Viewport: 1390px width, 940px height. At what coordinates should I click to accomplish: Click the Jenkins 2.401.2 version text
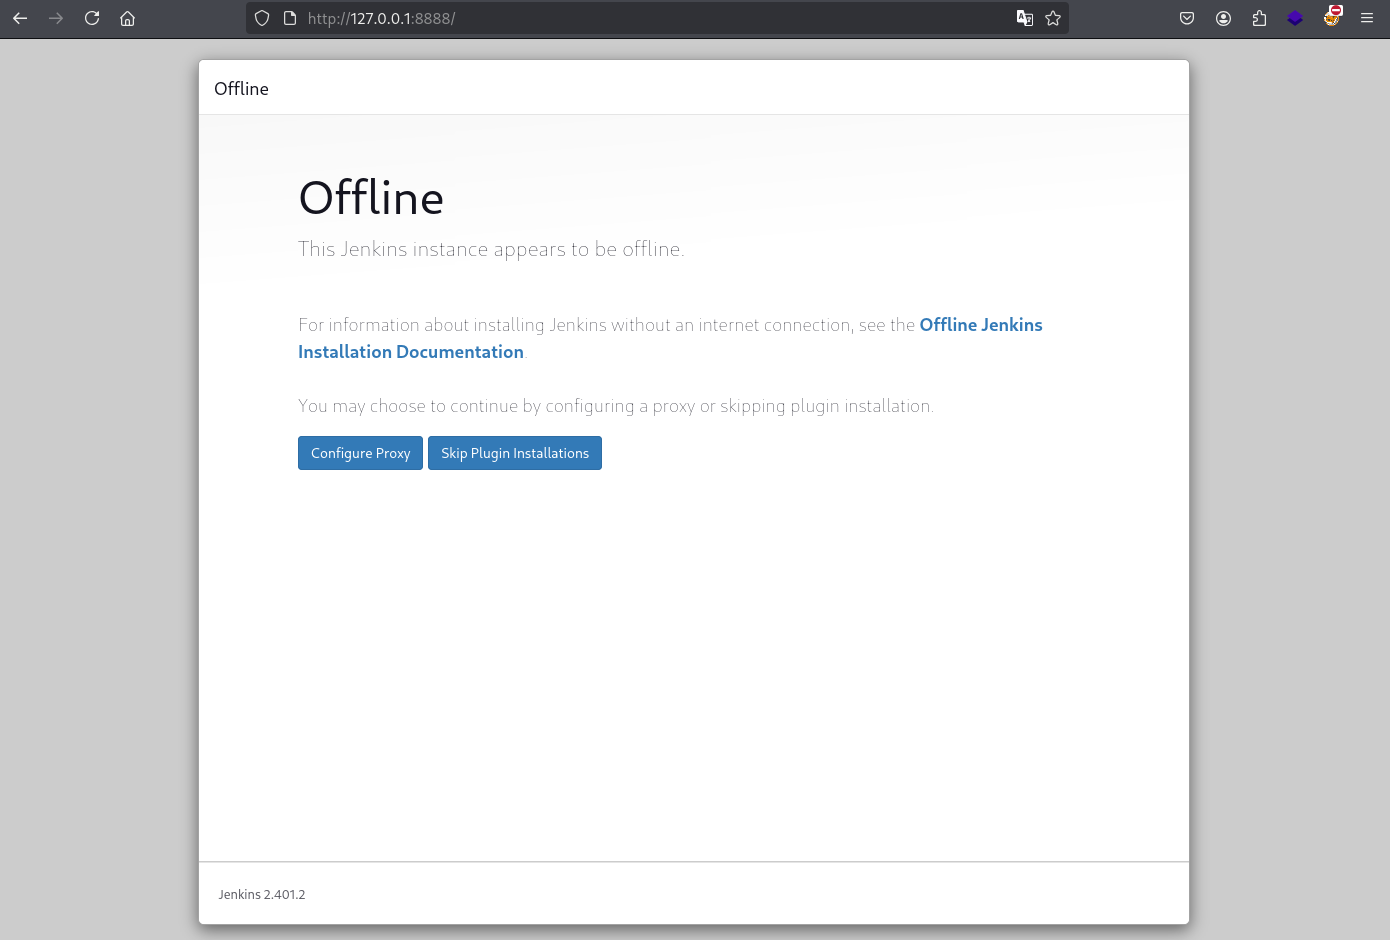click(262, 894)
